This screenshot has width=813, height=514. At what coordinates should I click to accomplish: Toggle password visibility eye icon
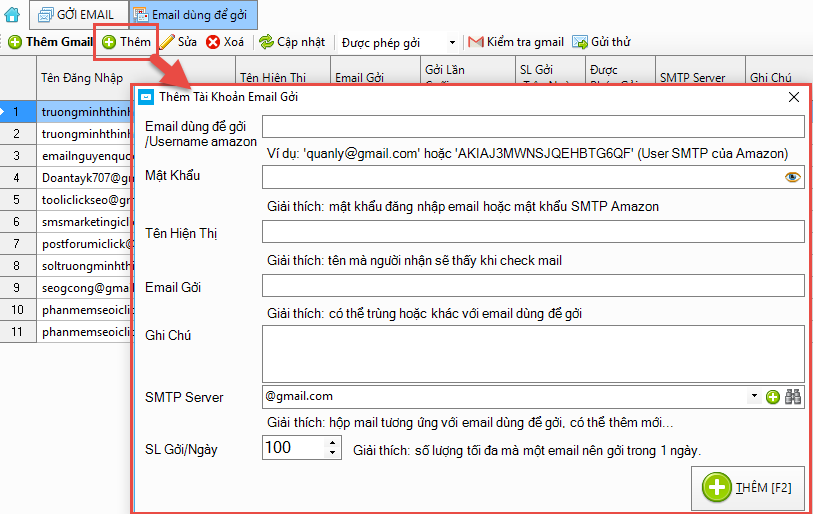coord(792,177)
